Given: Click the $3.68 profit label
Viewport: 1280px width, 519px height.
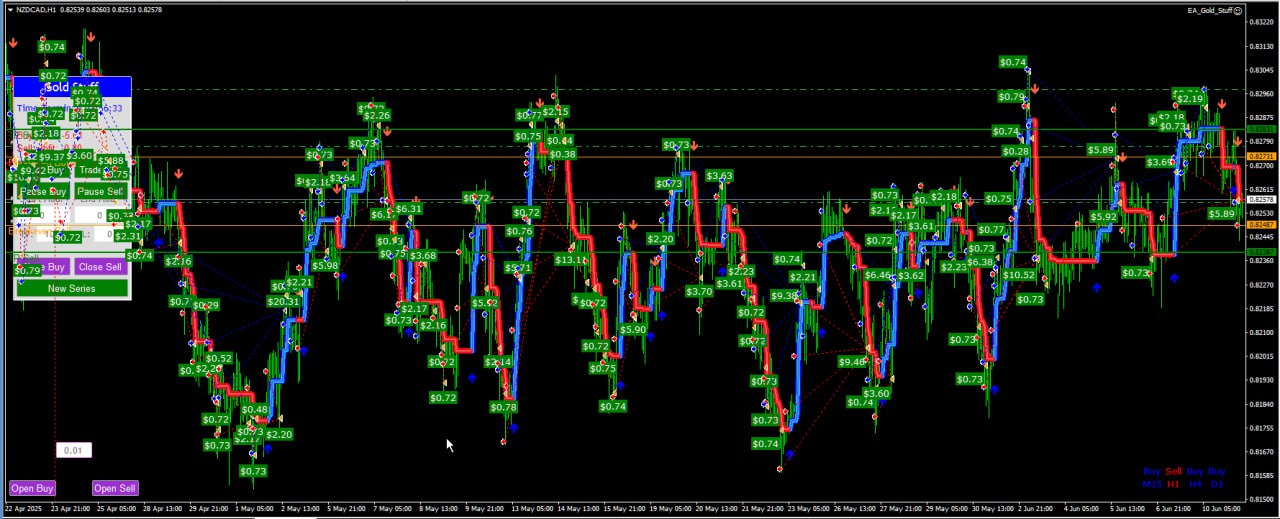Looking at the screenshot, I should (x=423, y=256).
